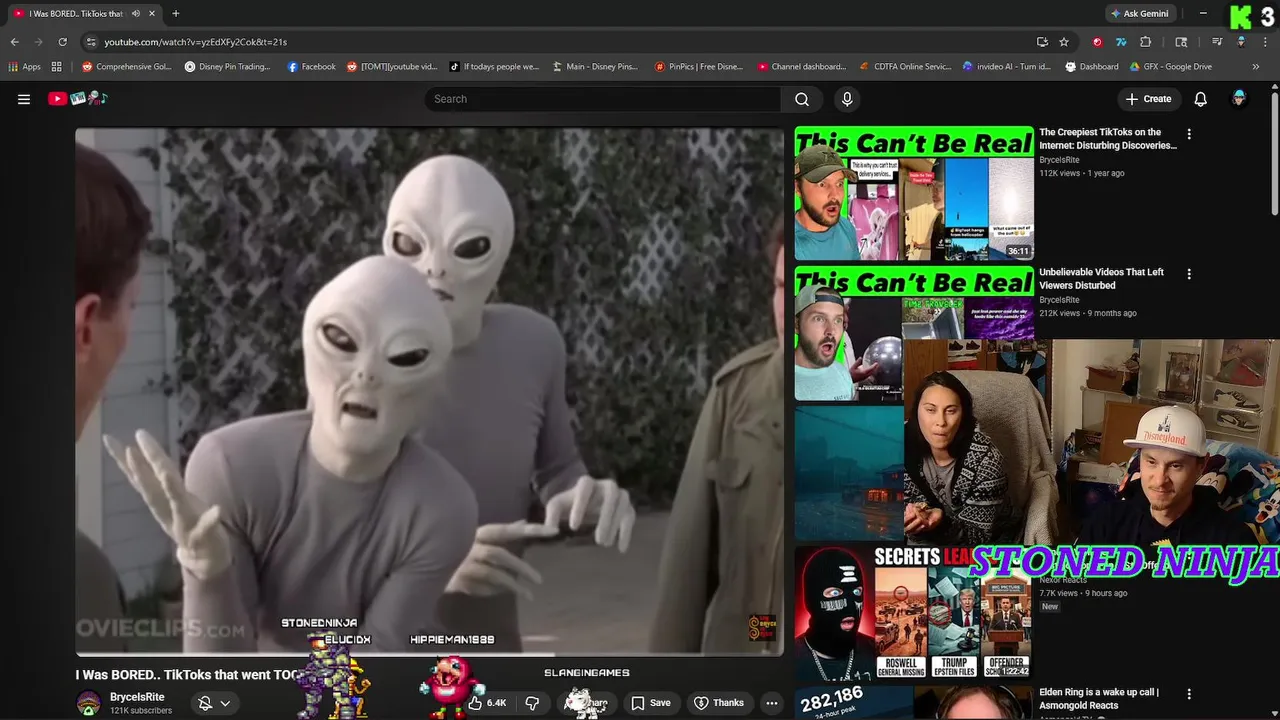
Task: Close the 'I Was BORED' tab
Action: pyautogui.click(x=153, y=14)
